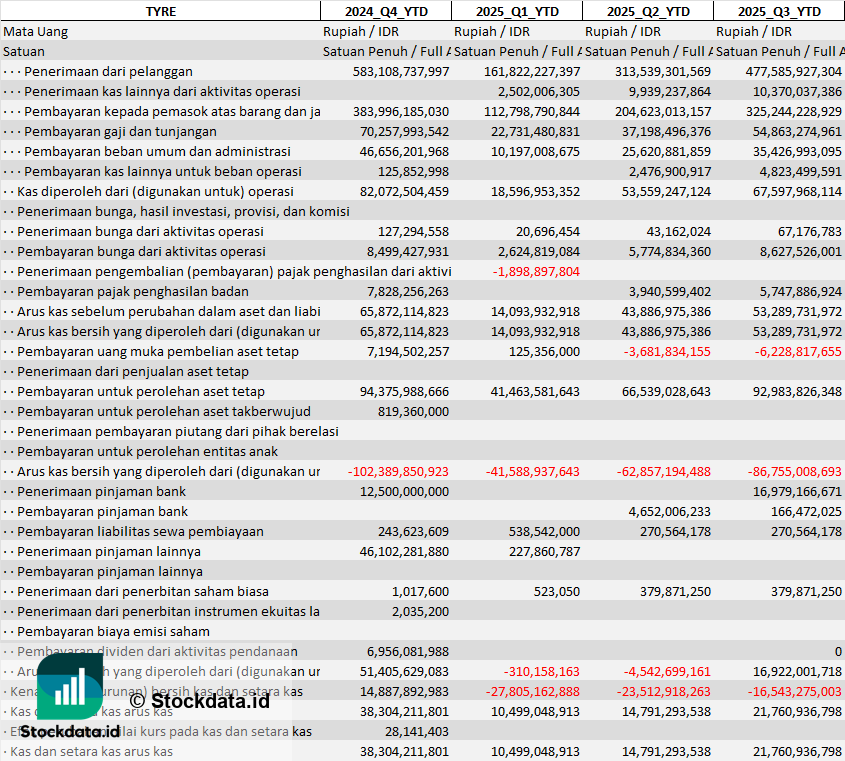This screenshot has height=761, width=845.
Task: Click the Satuan row label
Action: (24, 51)
